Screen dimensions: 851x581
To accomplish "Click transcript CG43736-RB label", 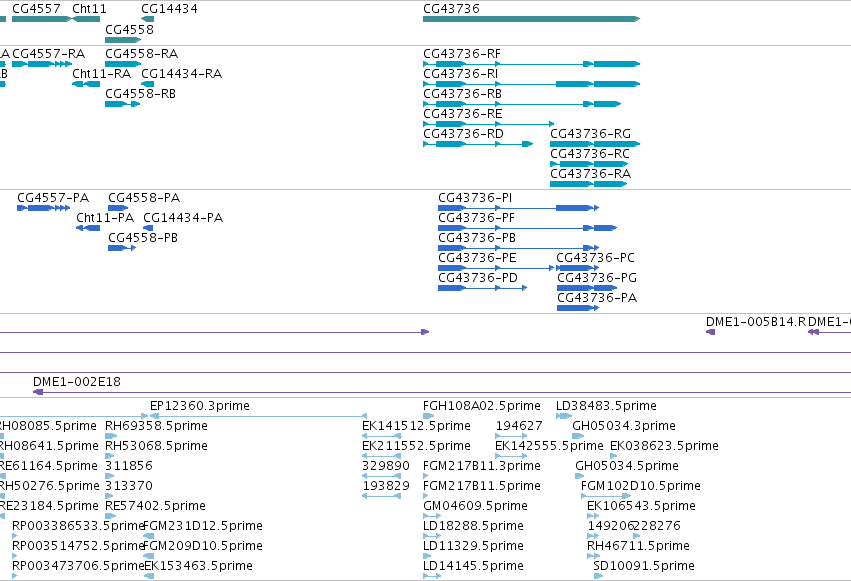I will point(462,94).
